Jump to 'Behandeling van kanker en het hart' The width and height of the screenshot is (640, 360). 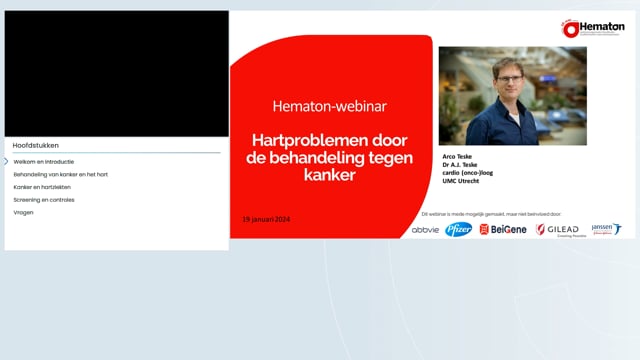(60, 174)
